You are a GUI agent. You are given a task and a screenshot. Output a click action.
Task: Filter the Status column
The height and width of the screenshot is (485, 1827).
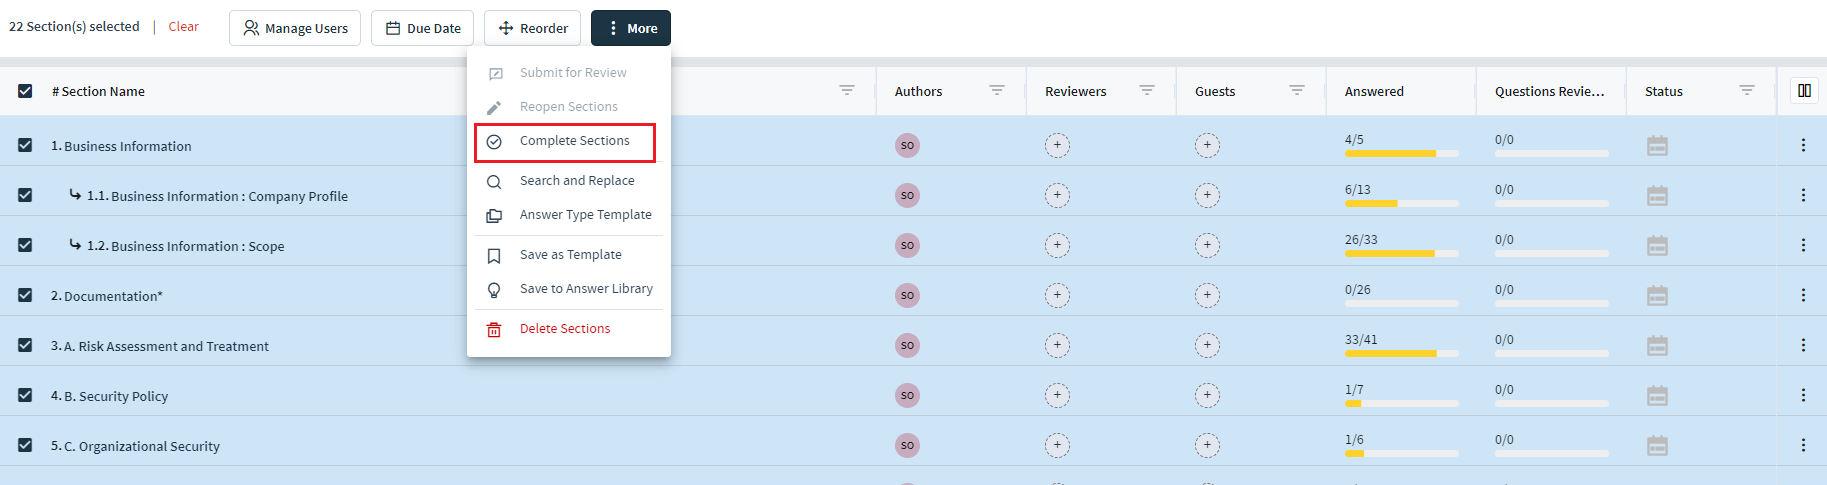tap(1747, 90)
